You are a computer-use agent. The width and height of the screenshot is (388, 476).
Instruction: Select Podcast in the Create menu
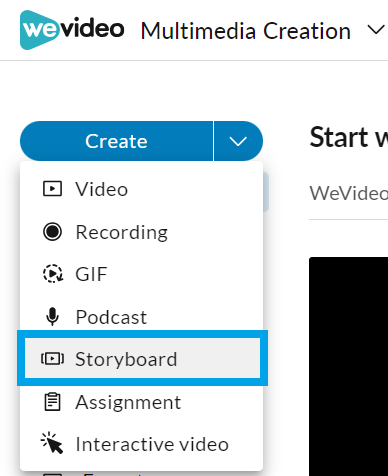coord(141,317)
